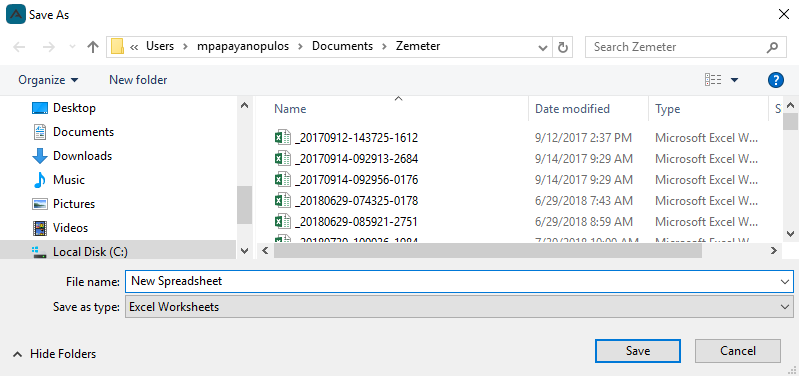Go up one folder level
This screenshot has height=376, width=799.
coord(93,47)
